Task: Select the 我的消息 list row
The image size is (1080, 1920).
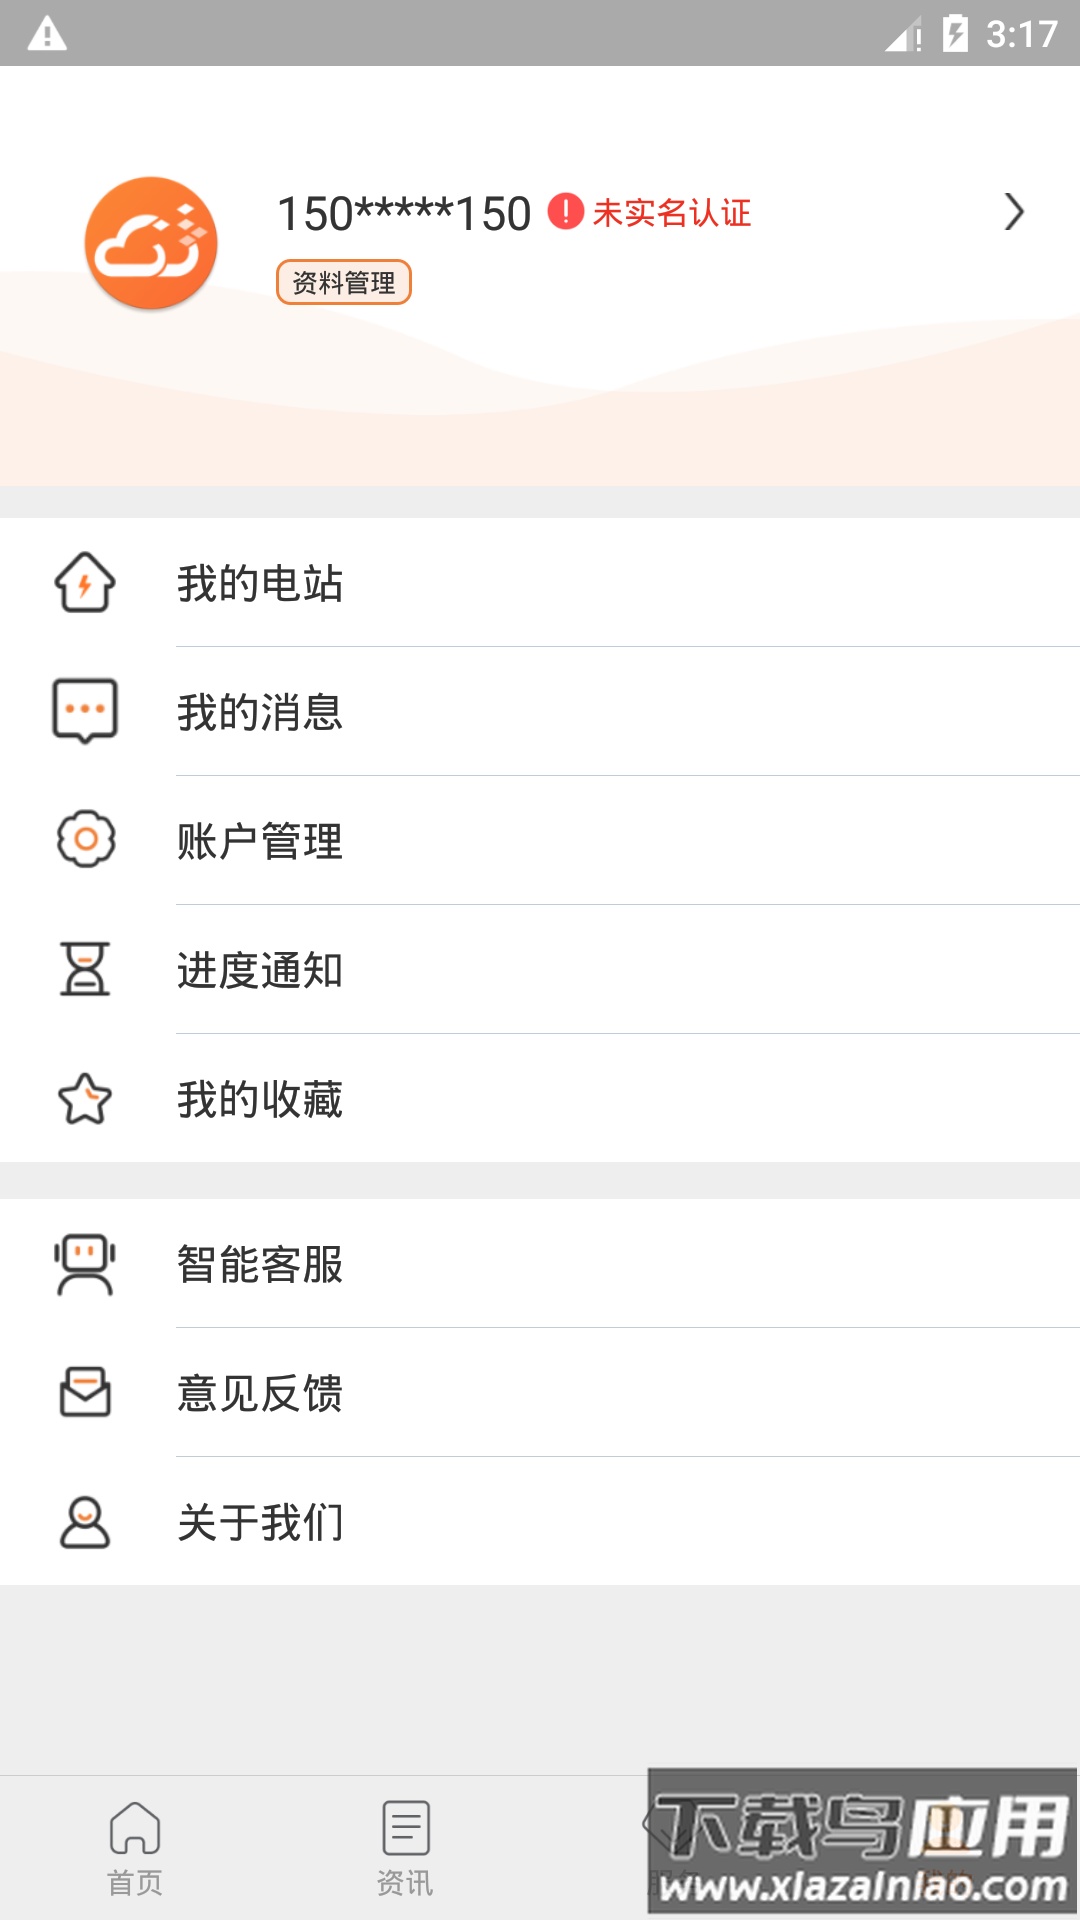Action: (260, 714)
